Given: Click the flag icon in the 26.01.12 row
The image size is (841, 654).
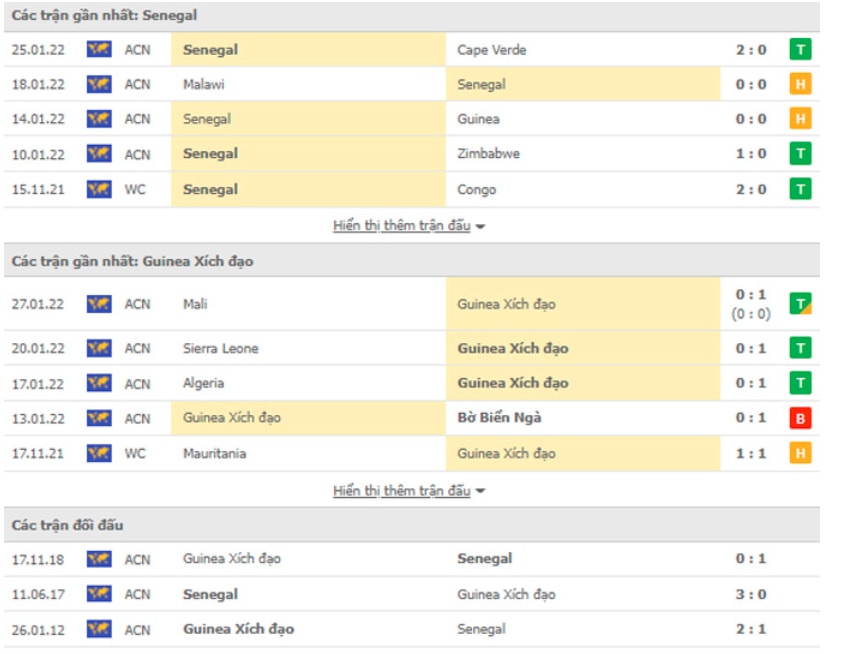Looking at the screenshot, I should (99, 629).
